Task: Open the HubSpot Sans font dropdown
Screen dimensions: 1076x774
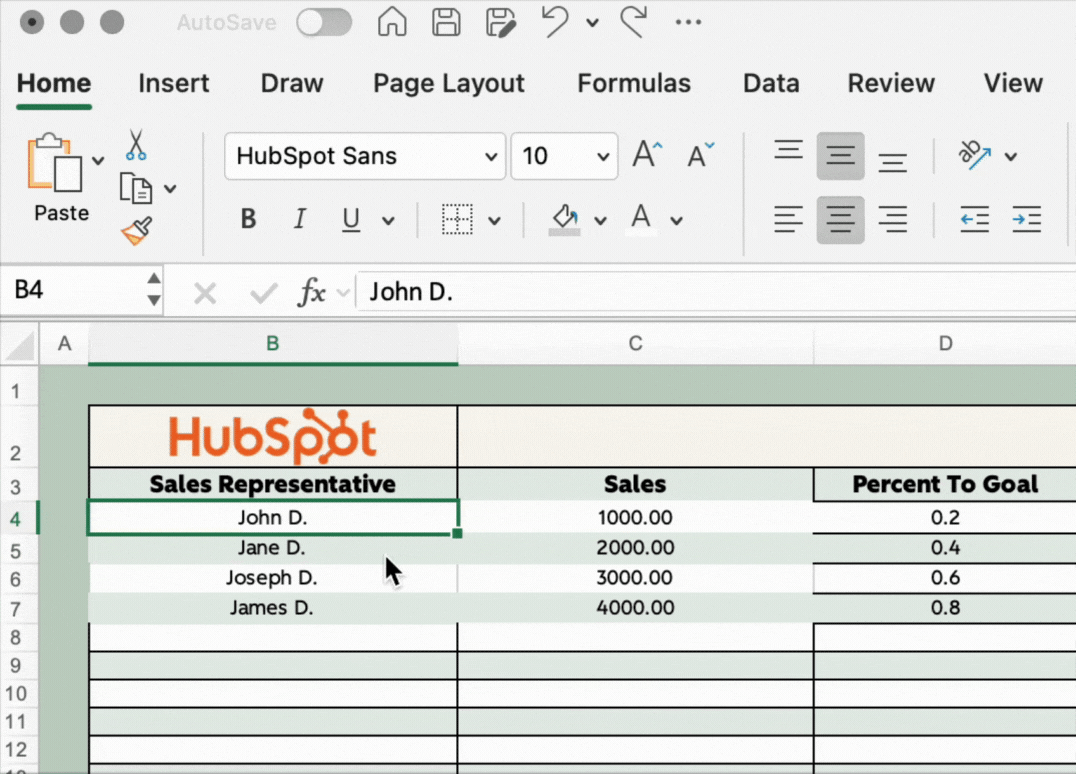Action: click(490, 156)
